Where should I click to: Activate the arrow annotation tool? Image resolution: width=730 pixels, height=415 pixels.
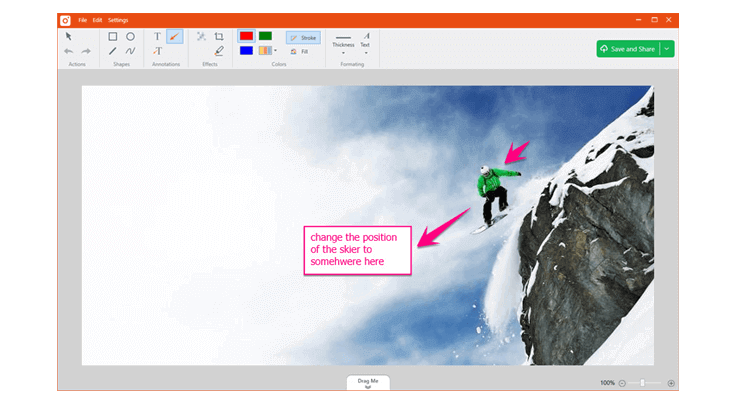click(x=175, y=36)
